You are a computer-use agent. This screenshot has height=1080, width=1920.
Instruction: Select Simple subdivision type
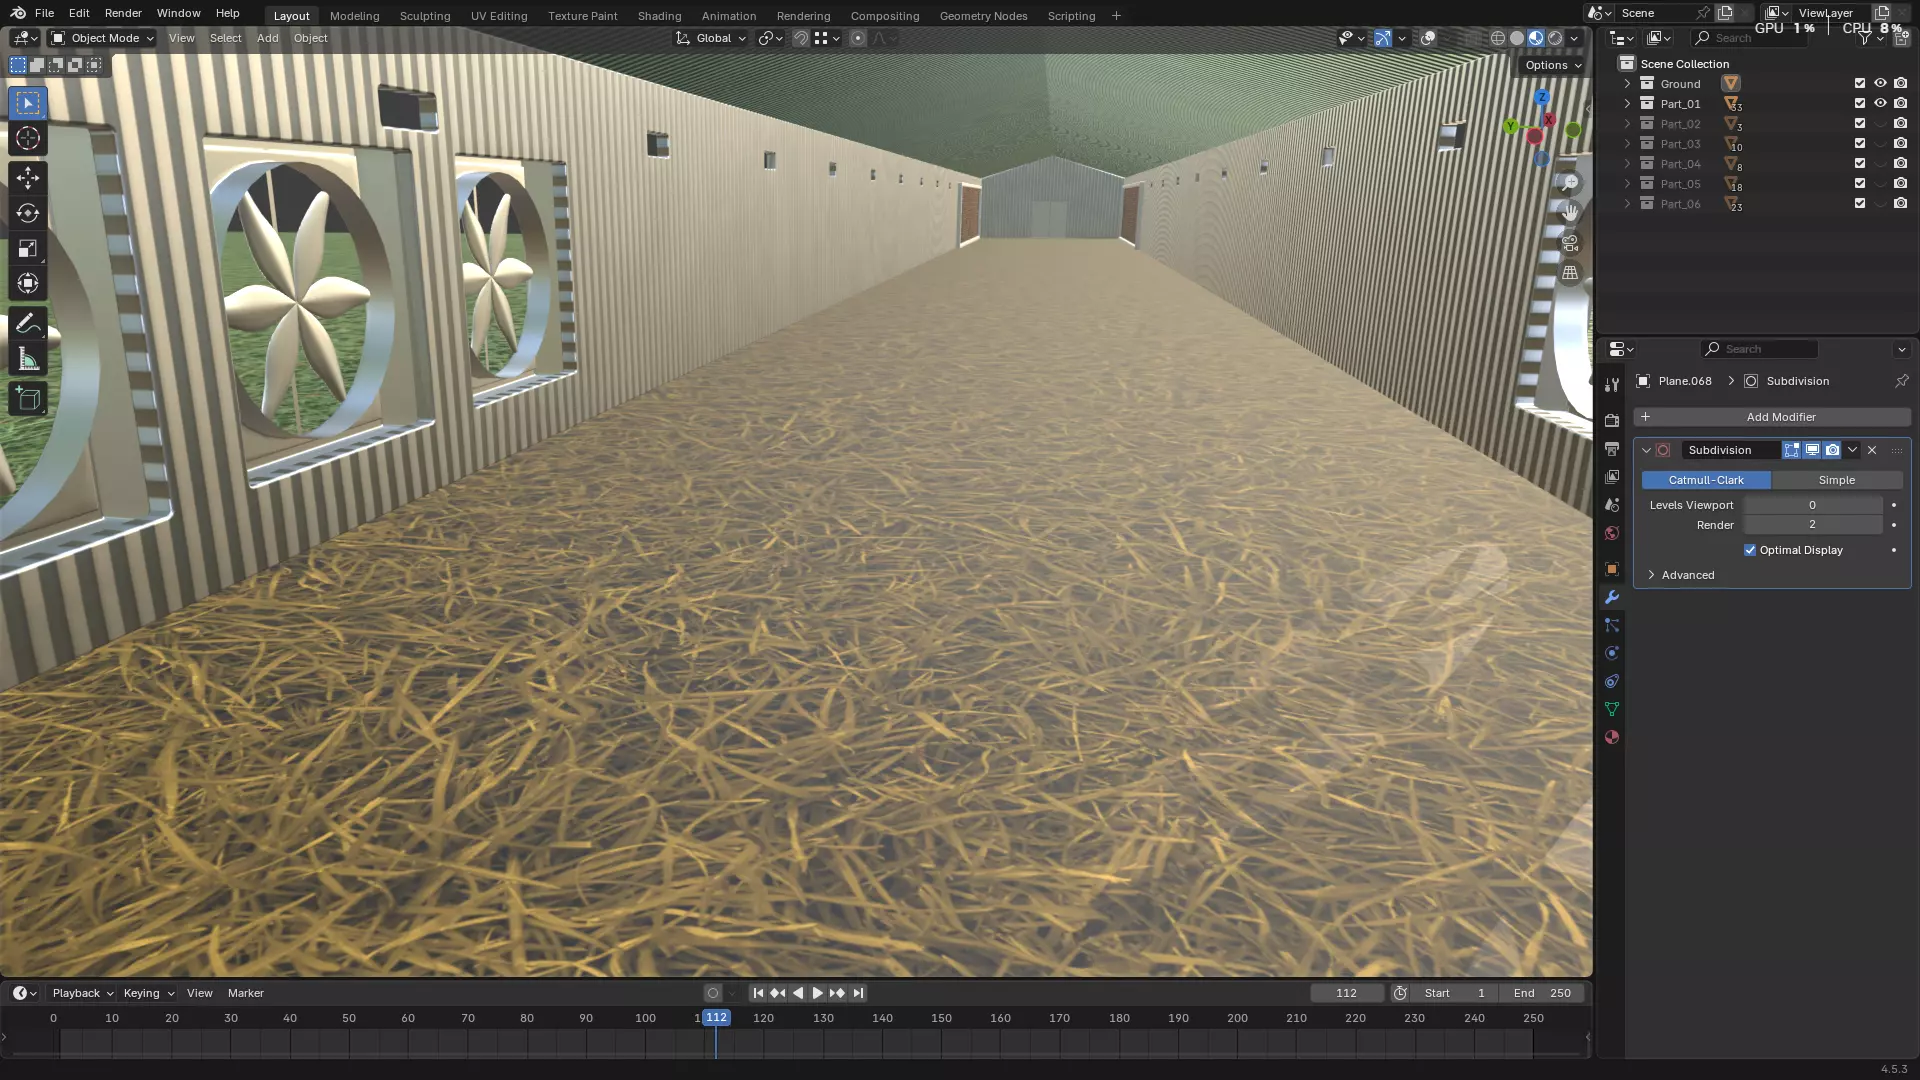[x=1836, y=480]
